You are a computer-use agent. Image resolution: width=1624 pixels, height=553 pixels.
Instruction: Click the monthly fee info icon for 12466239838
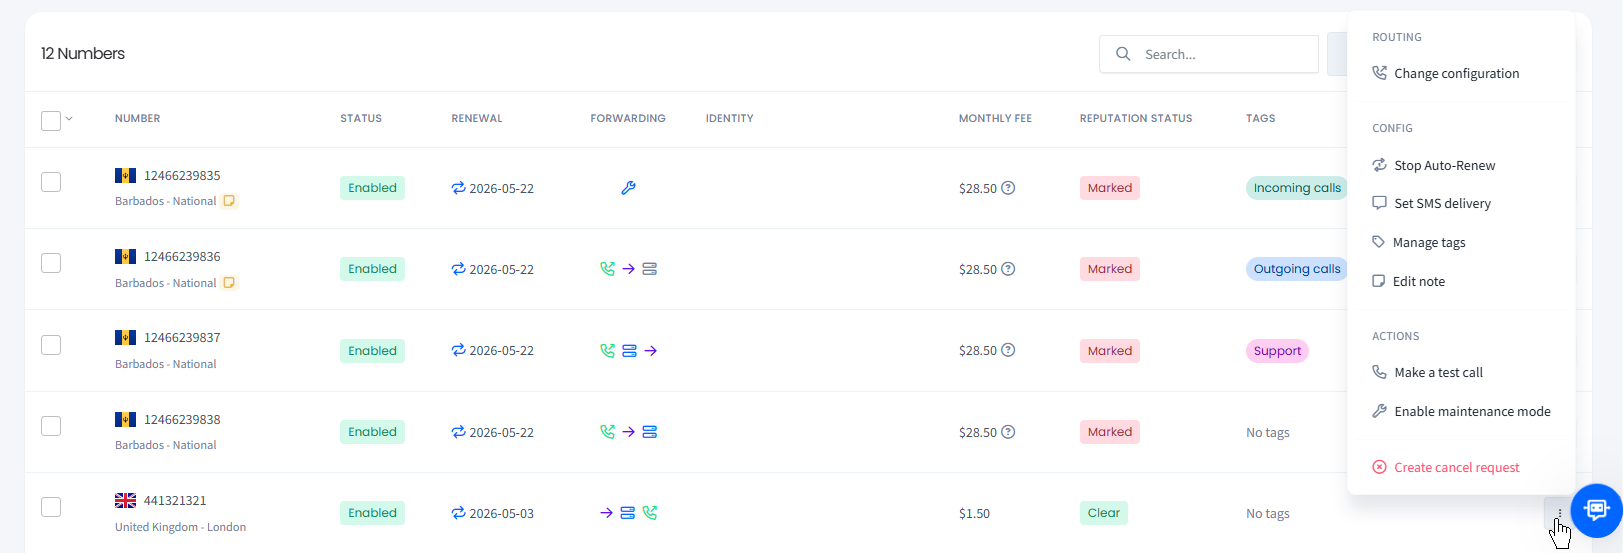pyautogui.click(x=1008, y=432)
